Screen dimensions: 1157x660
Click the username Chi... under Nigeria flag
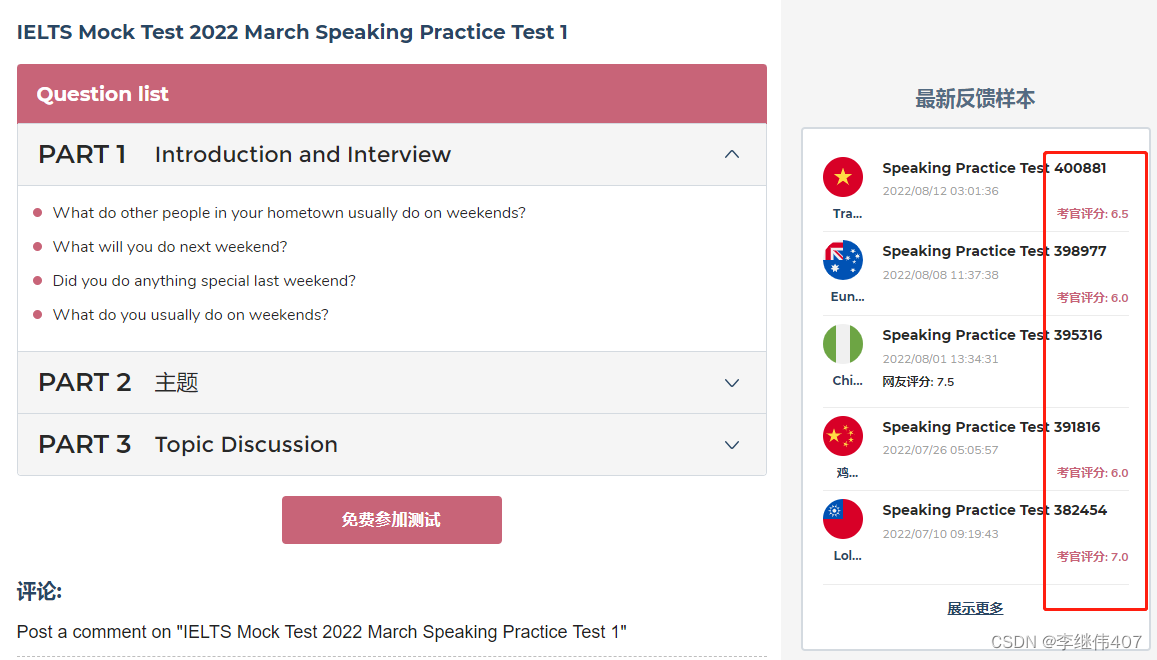pyautogui.click(x=847, y=381)
